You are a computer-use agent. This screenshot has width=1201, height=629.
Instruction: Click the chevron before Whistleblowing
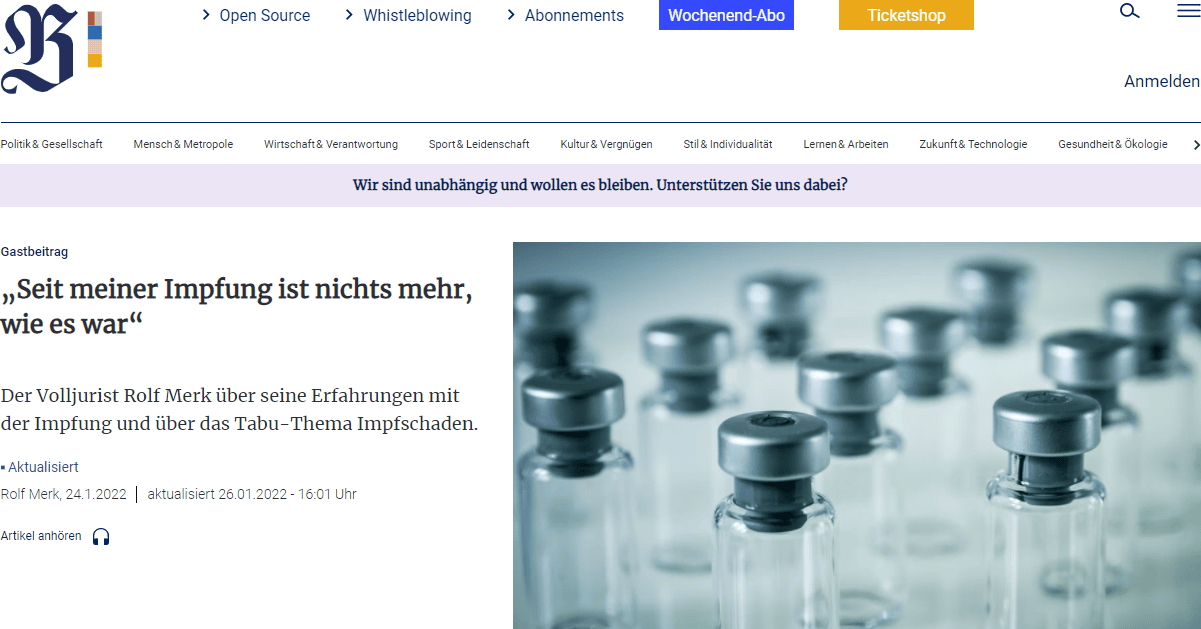pos(349,15)
